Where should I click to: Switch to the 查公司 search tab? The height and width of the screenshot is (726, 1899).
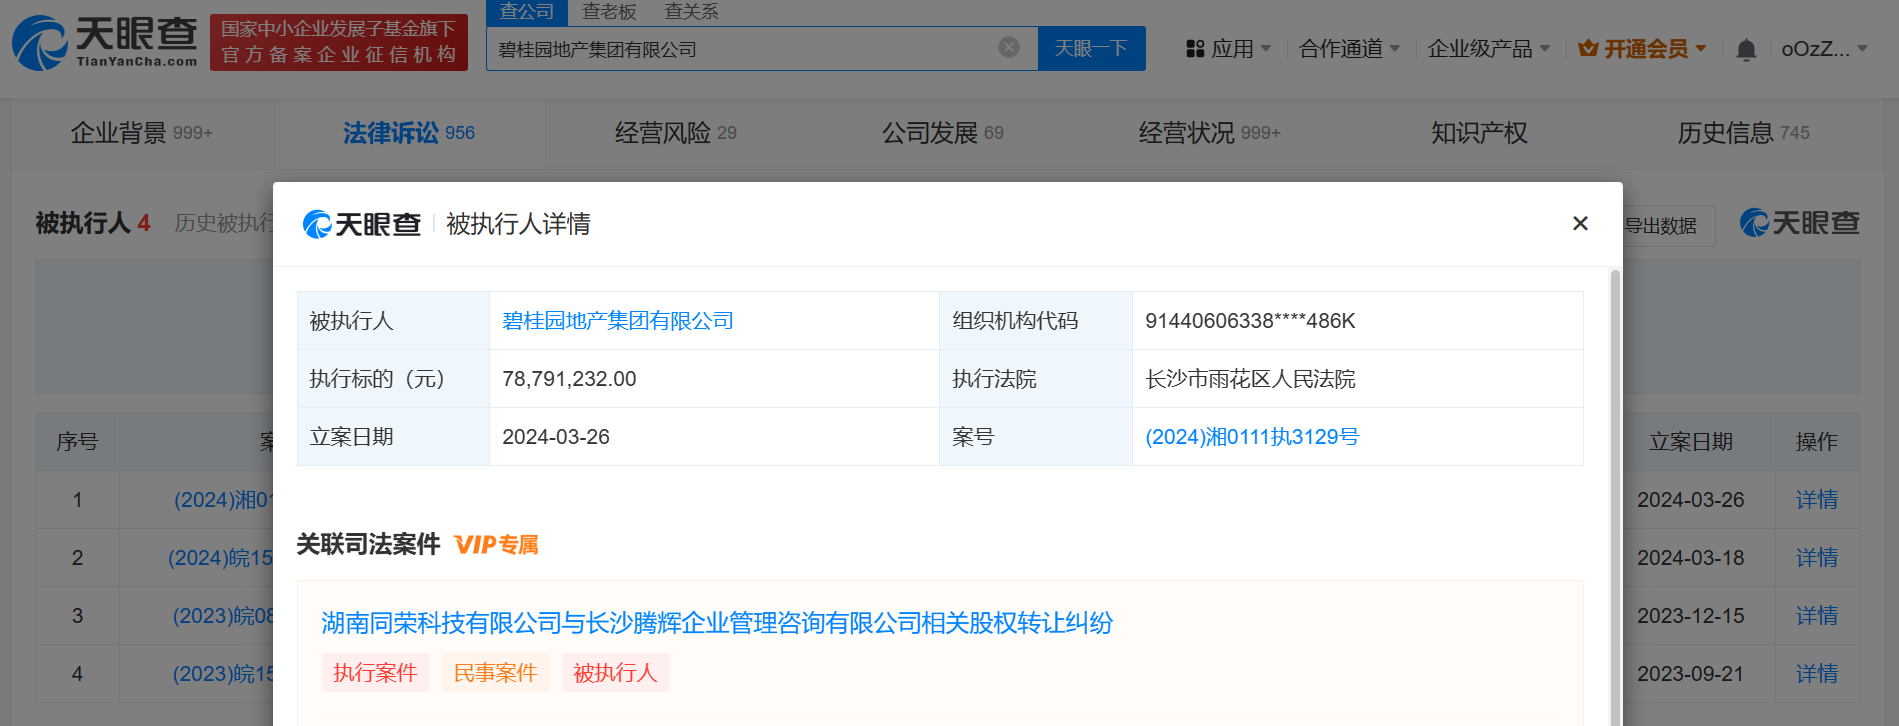[x=527, y=12]
